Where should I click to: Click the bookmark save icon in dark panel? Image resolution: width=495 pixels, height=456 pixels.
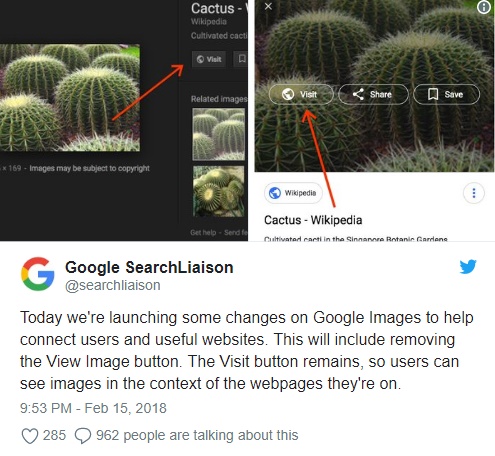pyautogui.click(x=241, y=59)
